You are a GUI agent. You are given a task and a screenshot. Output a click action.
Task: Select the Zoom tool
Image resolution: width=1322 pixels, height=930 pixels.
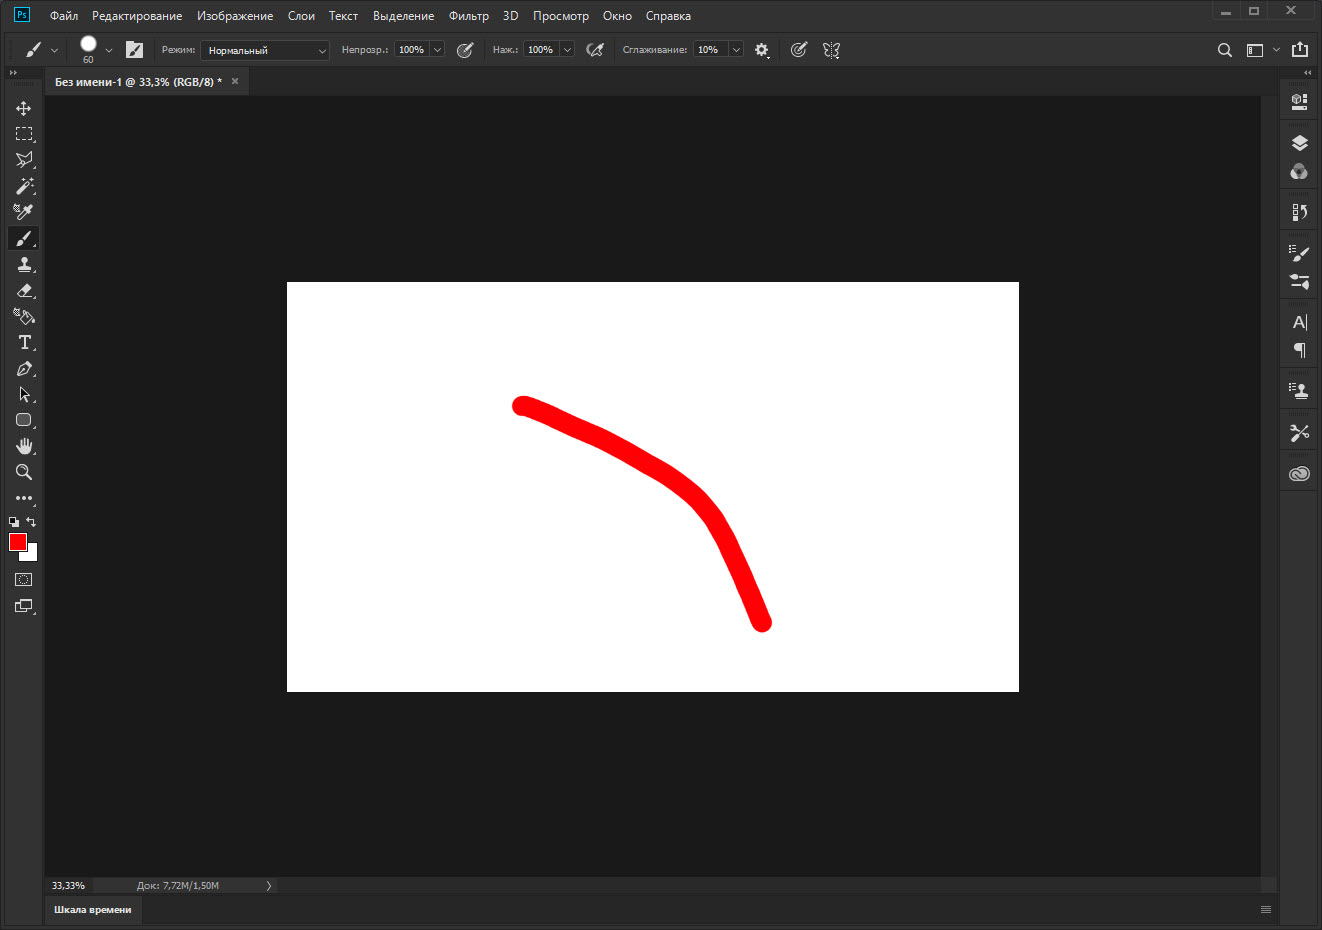click(x=24, y=472)
